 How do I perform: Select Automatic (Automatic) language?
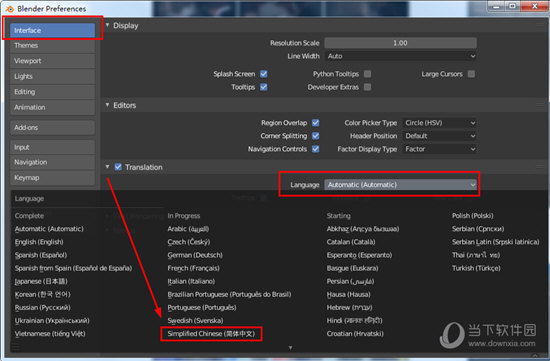point(49,229)
